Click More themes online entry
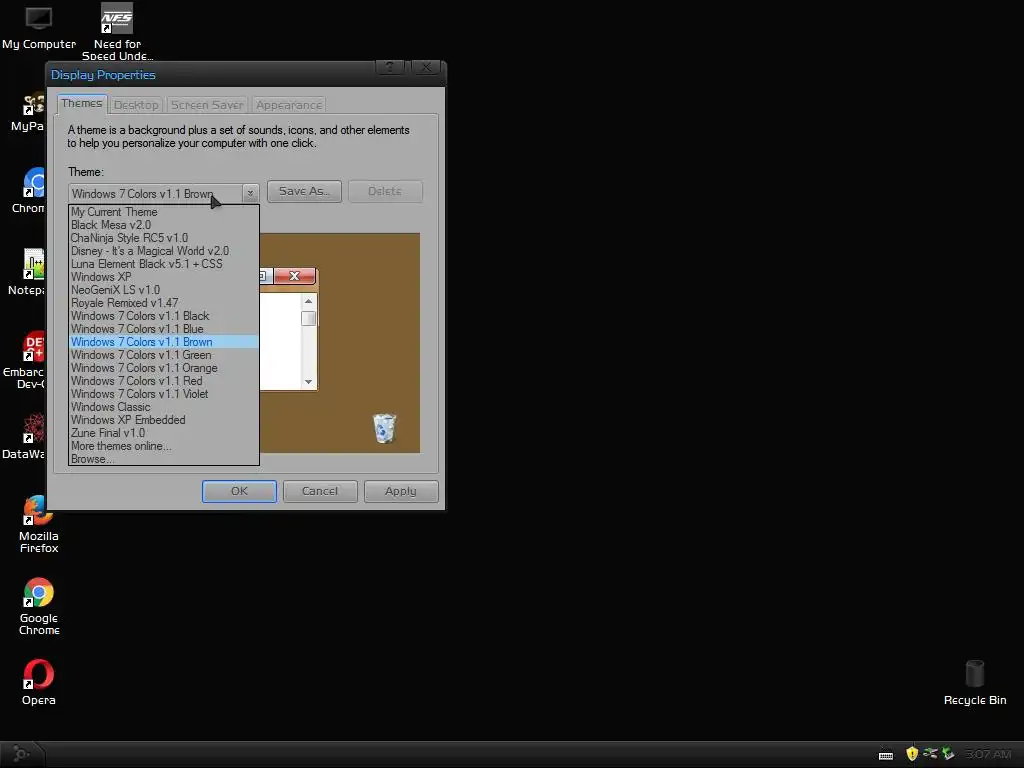The height and width of the screenshot is (768, 1024). pyautogui.click(x=164, y=446)
